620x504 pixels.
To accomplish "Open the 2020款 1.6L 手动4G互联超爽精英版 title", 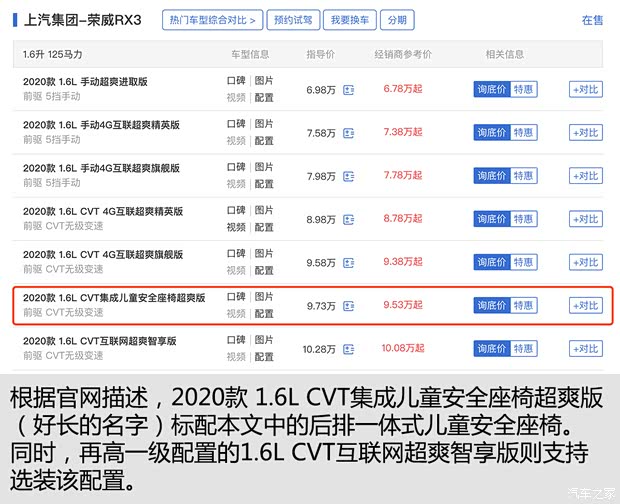I will coord(101,125).
